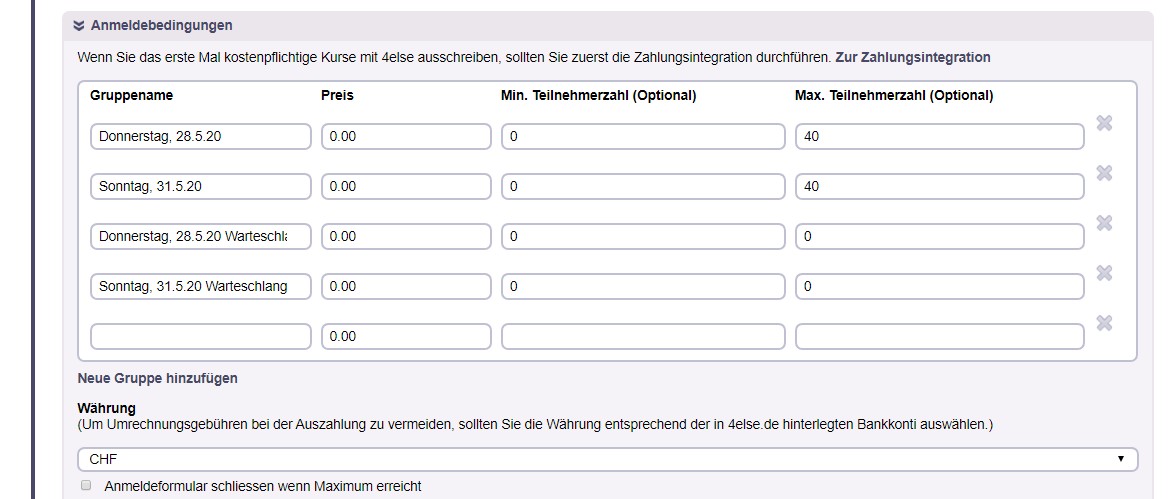Focus max participants field showing 40 in Sonntag row
This screenshot has width=1175, height=499.
coord(939,187)
